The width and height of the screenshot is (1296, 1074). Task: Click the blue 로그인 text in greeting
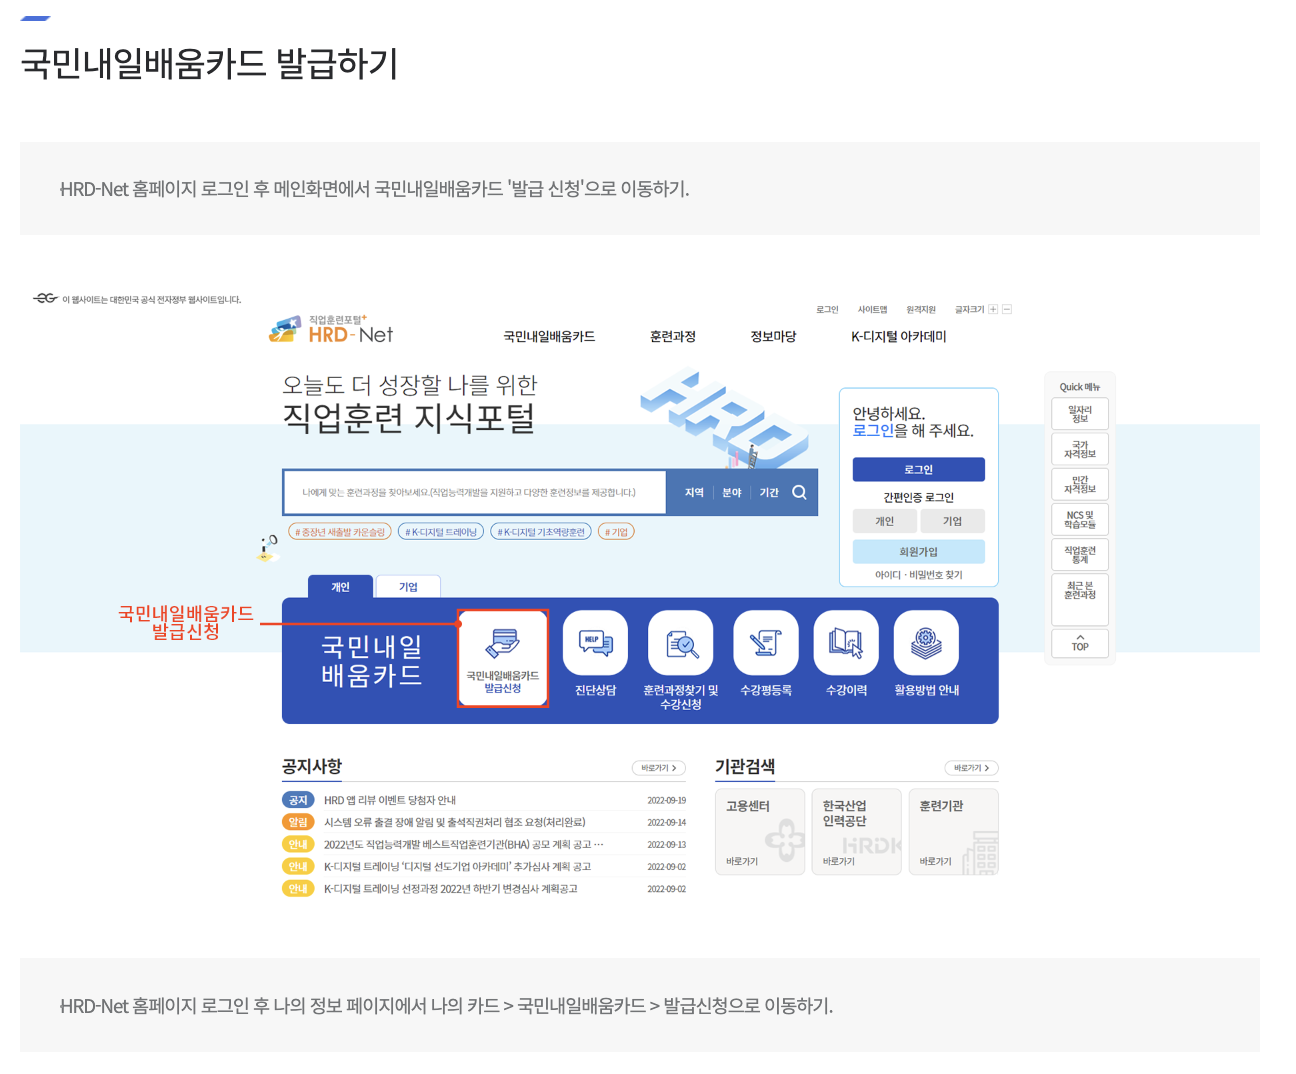(x=873, y=431)
